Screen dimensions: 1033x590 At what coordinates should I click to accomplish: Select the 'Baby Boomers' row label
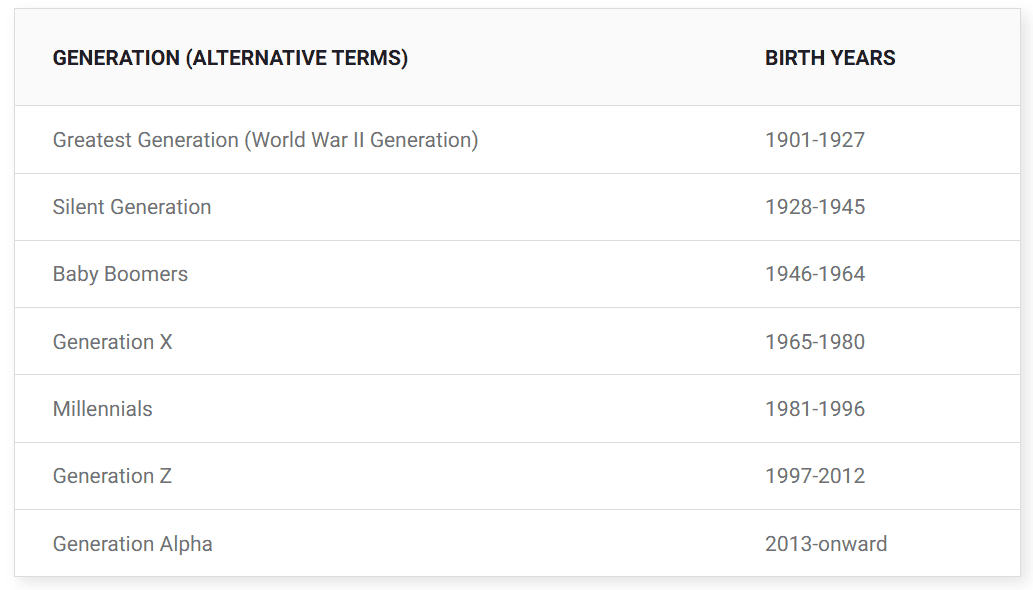[x=120, y=274]
